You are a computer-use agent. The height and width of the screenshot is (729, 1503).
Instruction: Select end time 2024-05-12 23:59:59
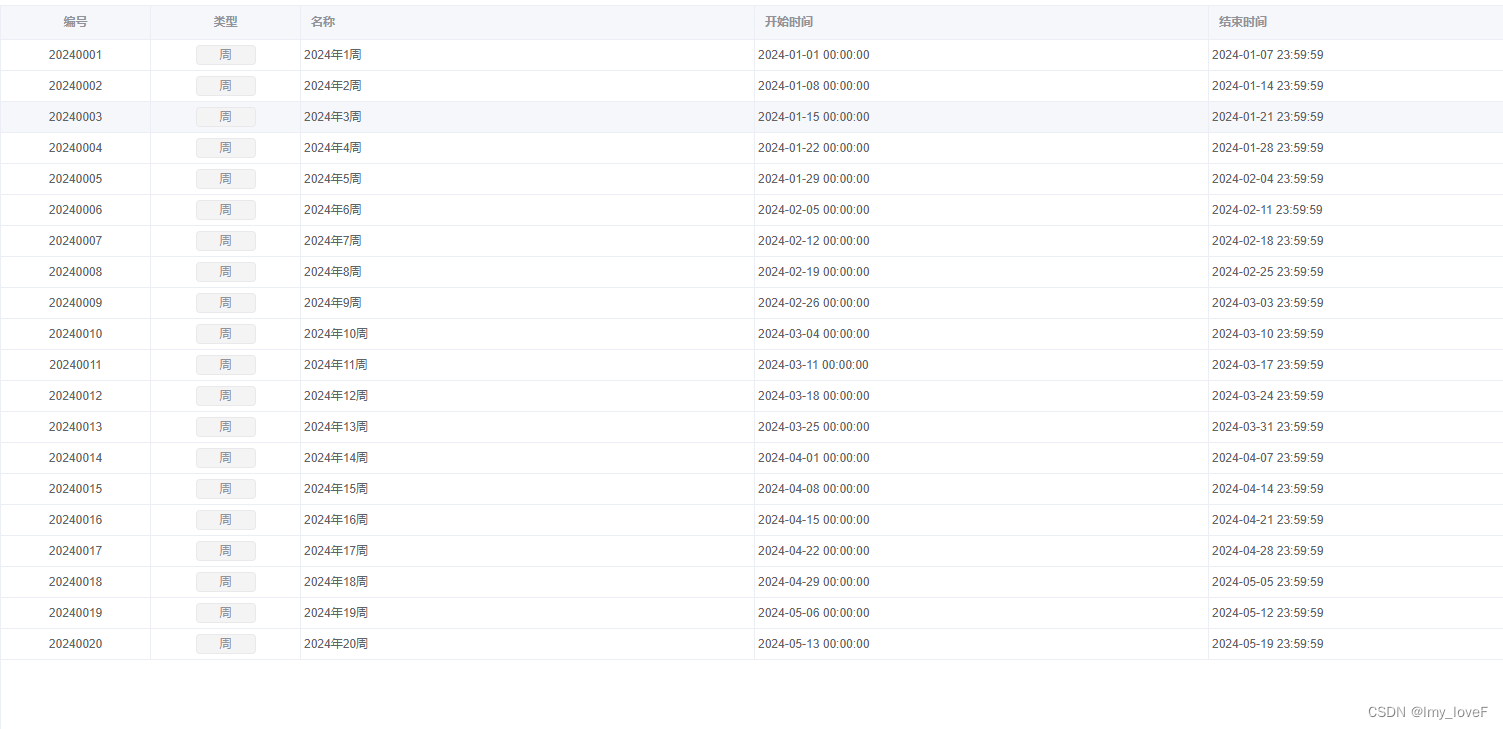[1268, 613]
